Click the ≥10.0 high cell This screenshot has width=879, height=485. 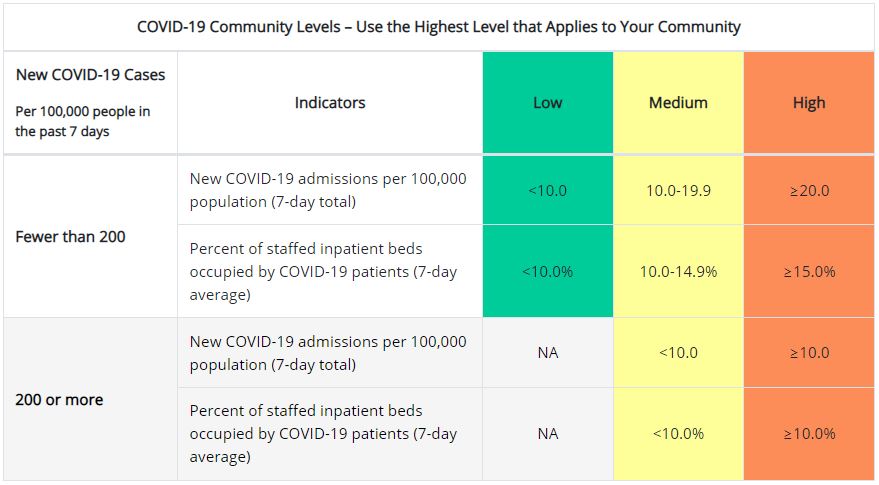coord(809,353)
